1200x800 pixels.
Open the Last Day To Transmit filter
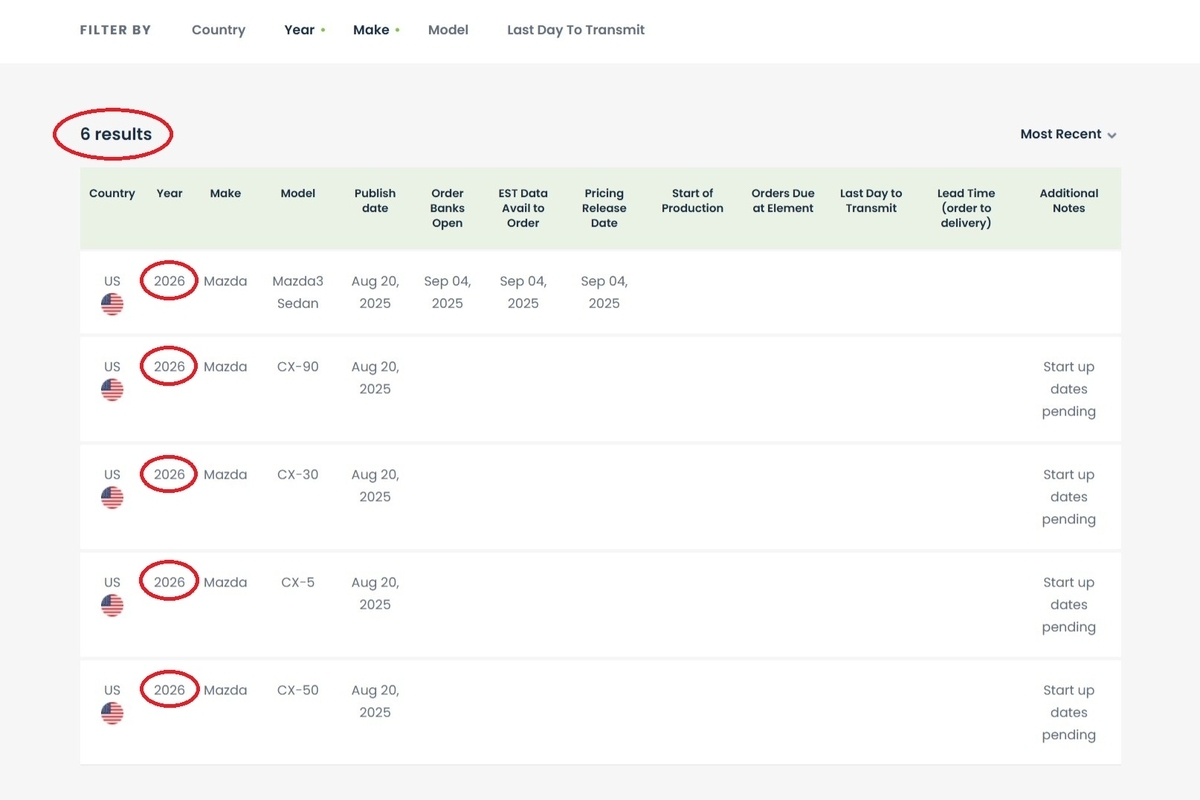point(575,30)
